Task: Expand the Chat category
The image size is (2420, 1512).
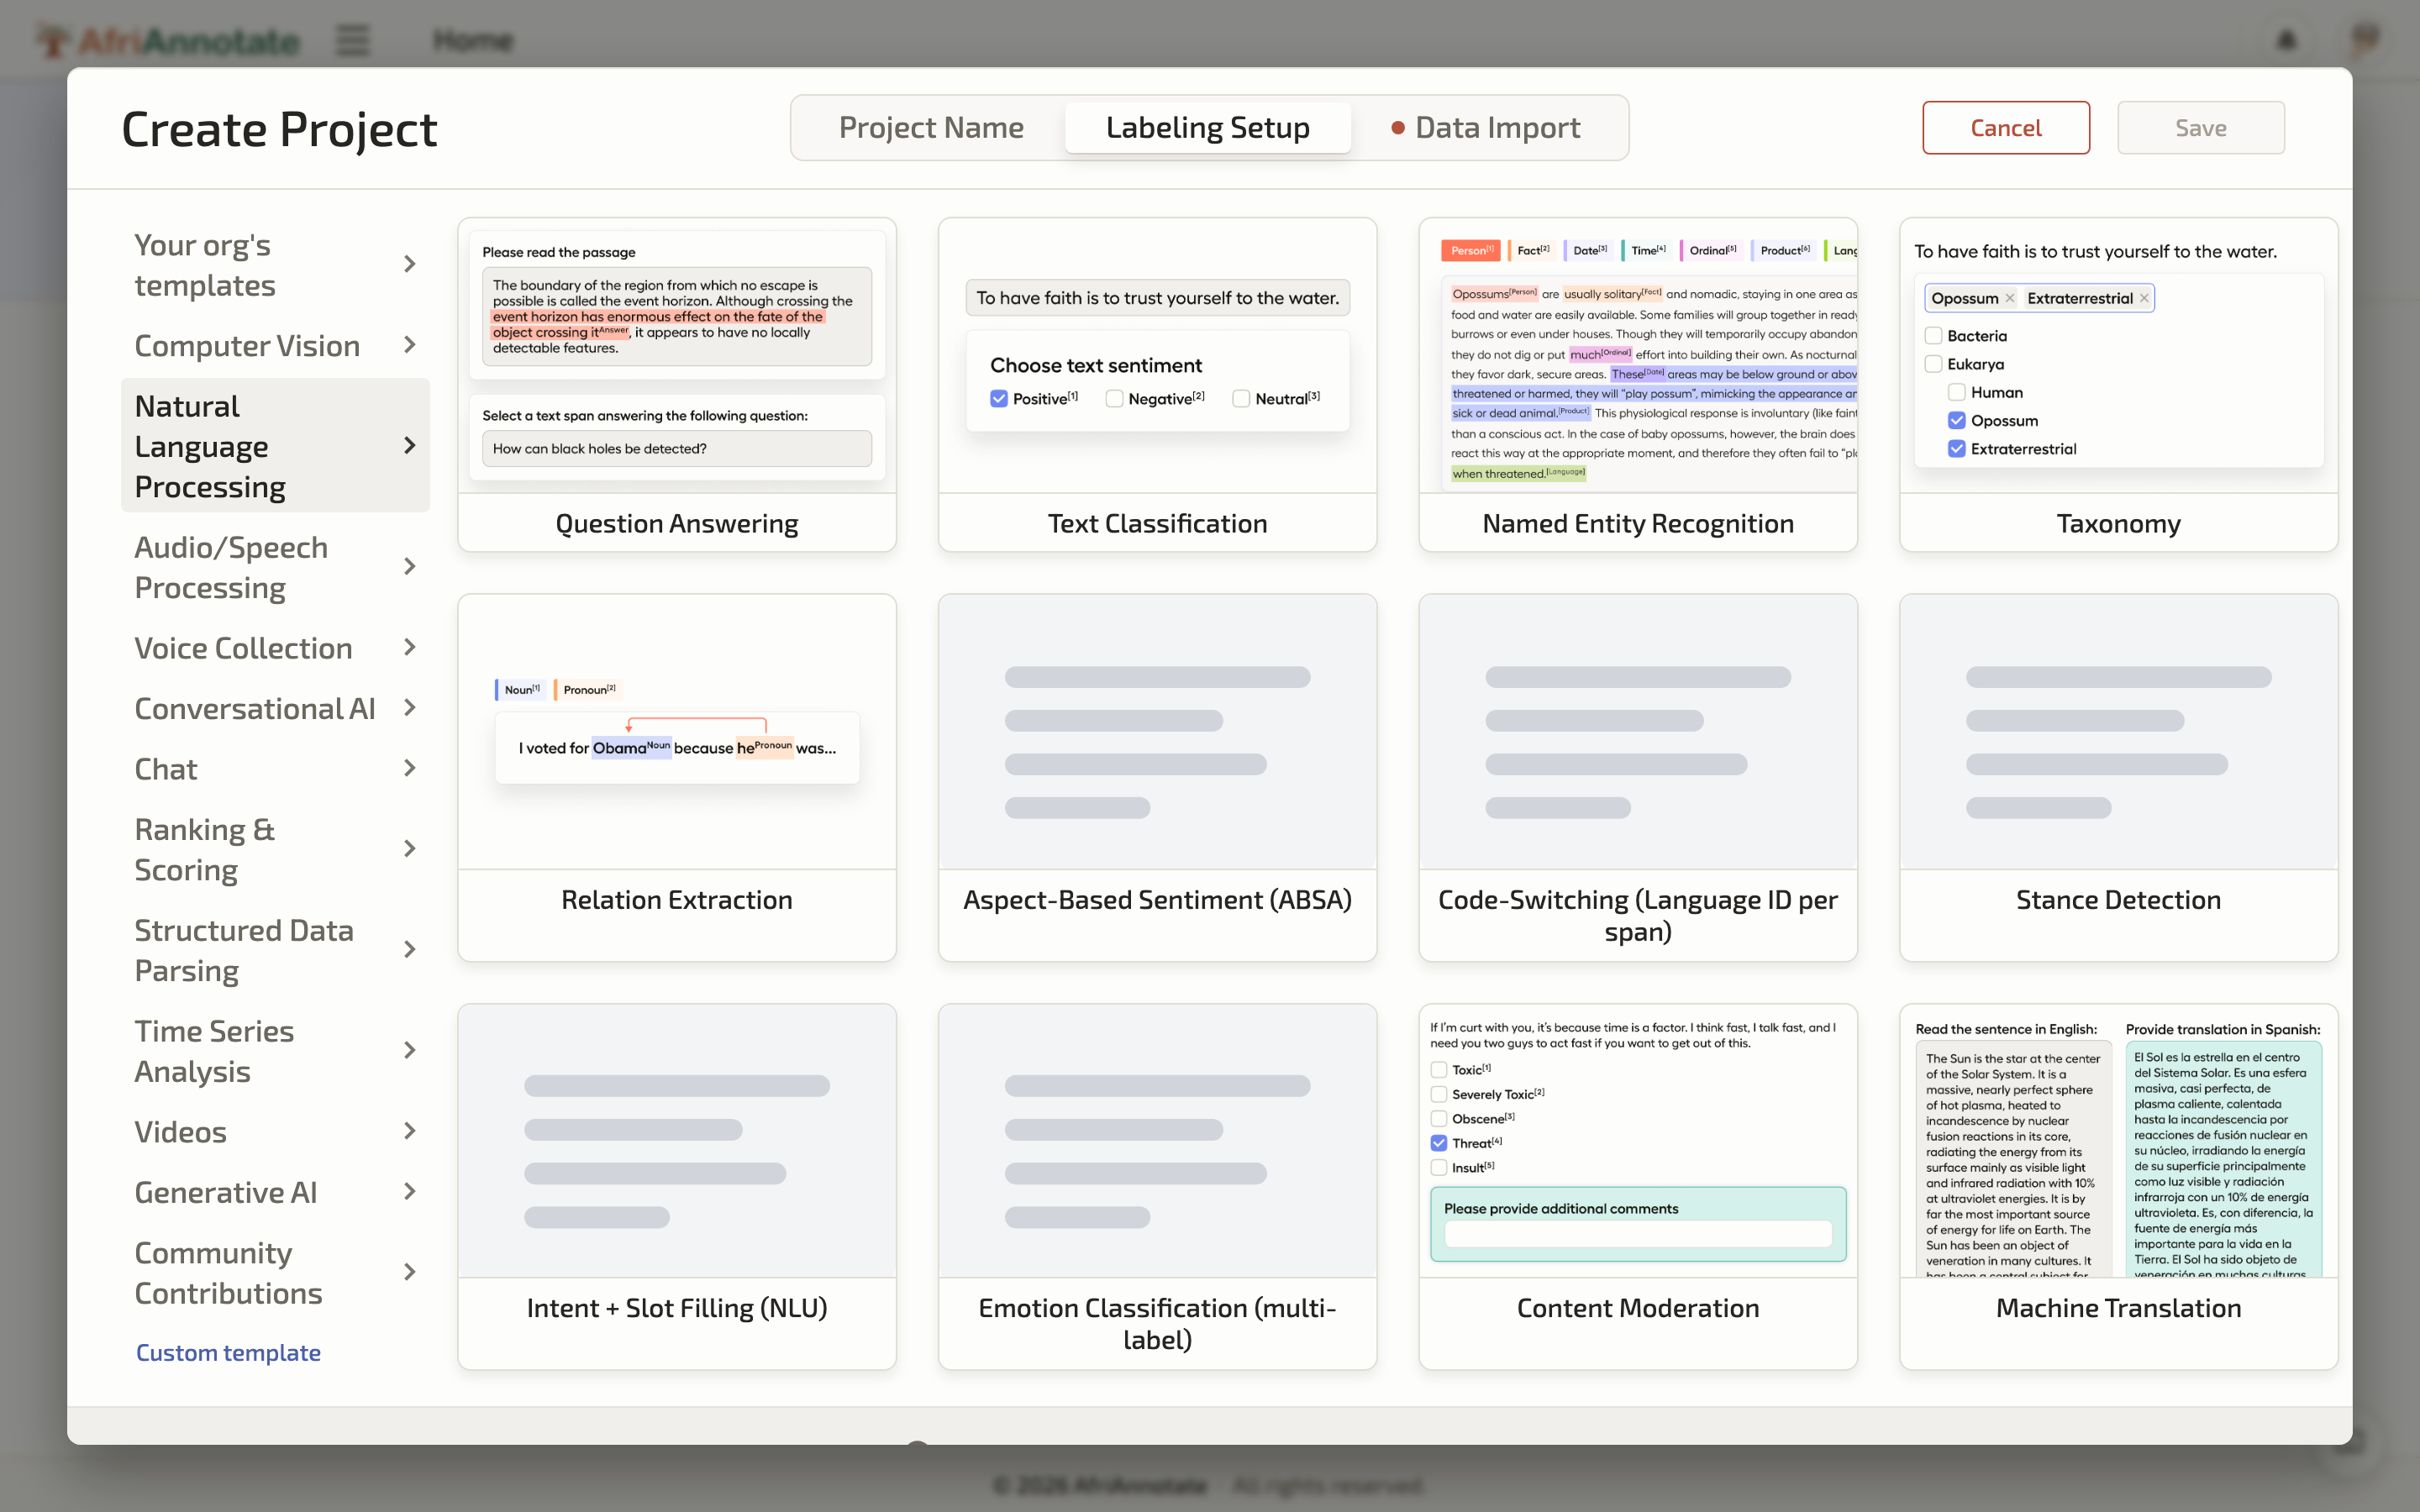Action: click(275, 769)
